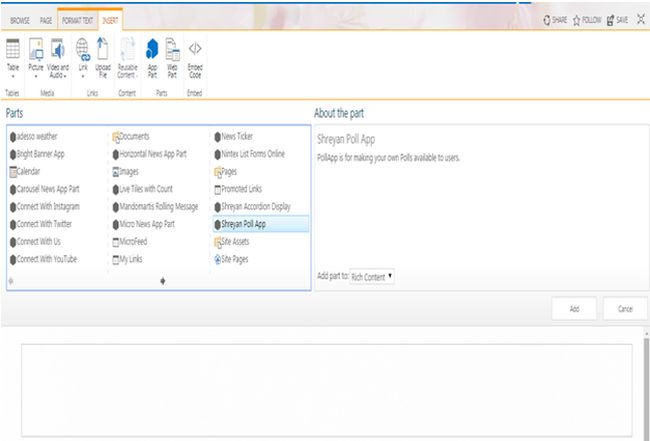
Task: Click inside the page content editing area
Action: coord(327,390)
